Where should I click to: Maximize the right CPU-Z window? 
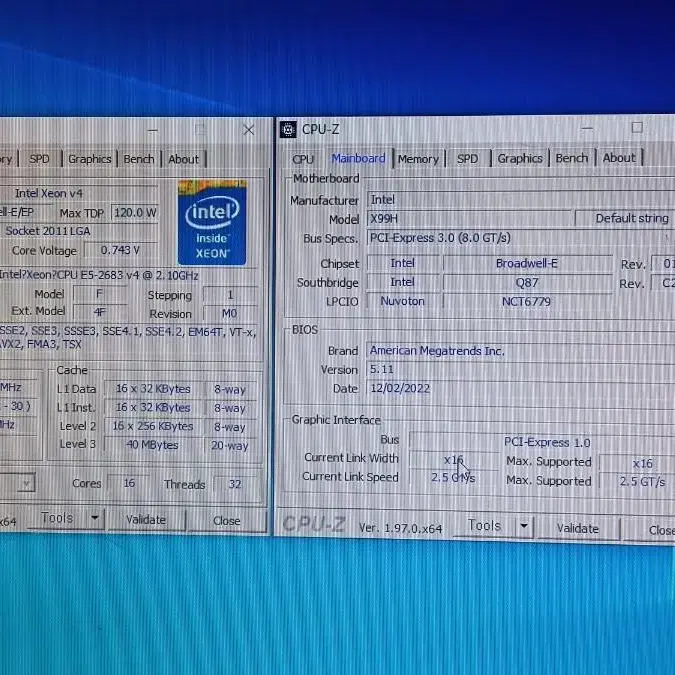click(637, 127)
